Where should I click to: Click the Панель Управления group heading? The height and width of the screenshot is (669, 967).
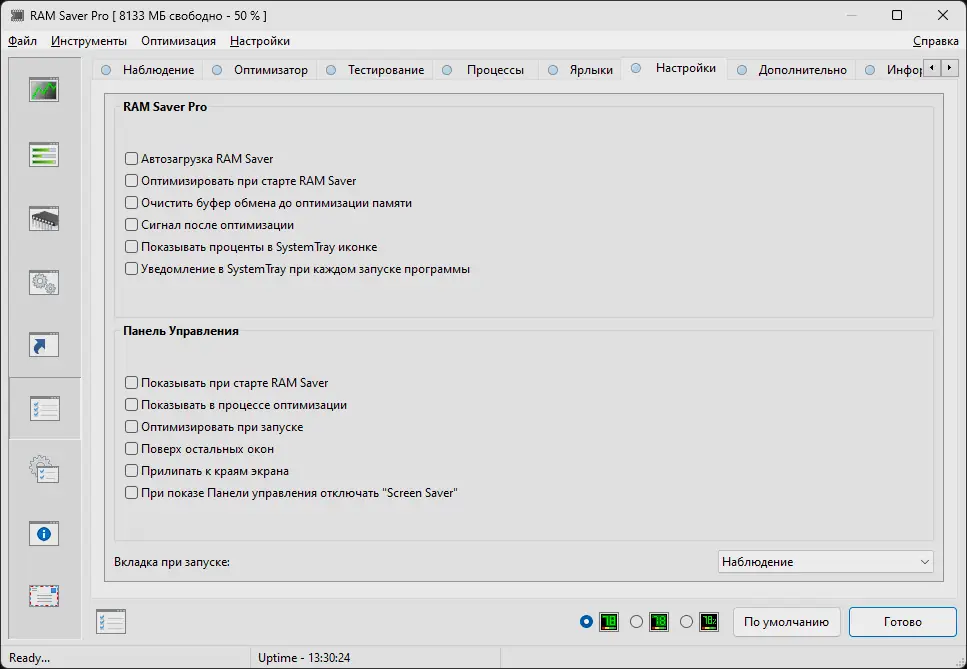pyautogui.click(x=181, y=330)
